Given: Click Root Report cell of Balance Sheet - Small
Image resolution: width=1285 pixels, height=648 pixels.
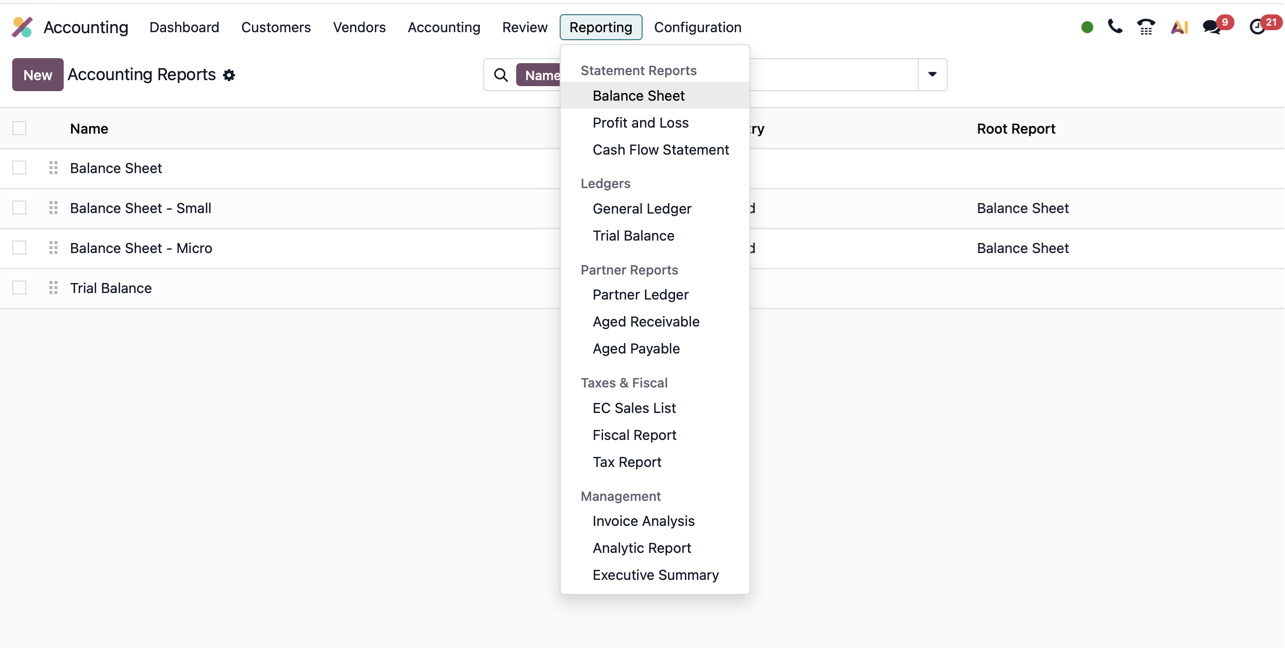Looking at the screenshot, I should pyautogui.click(x=1023, y=208).
